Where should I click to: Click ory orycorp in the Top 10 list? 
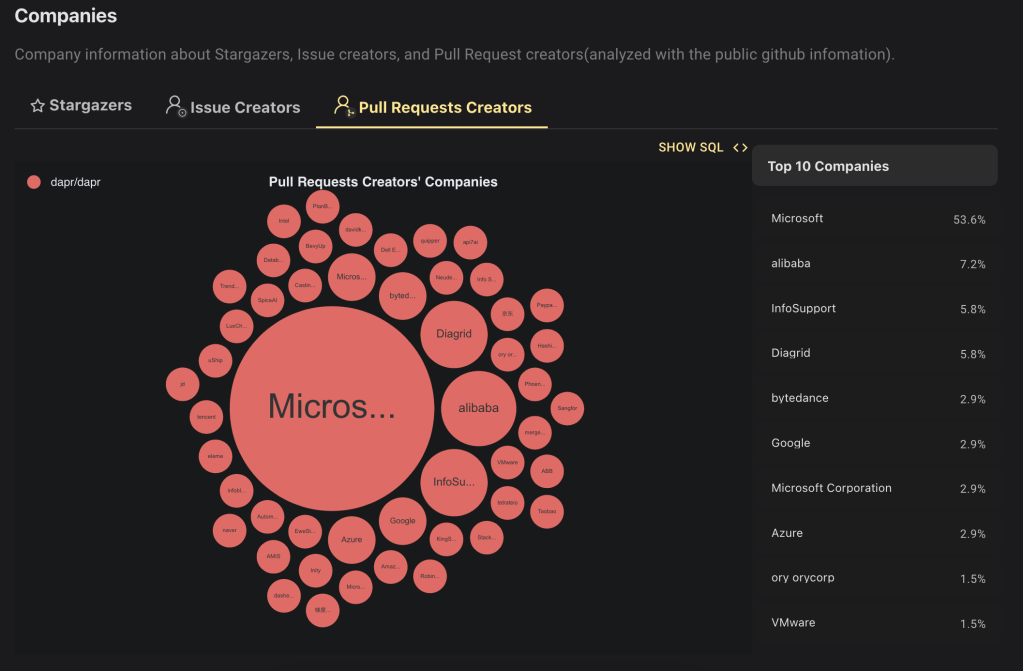coord(802,578)
